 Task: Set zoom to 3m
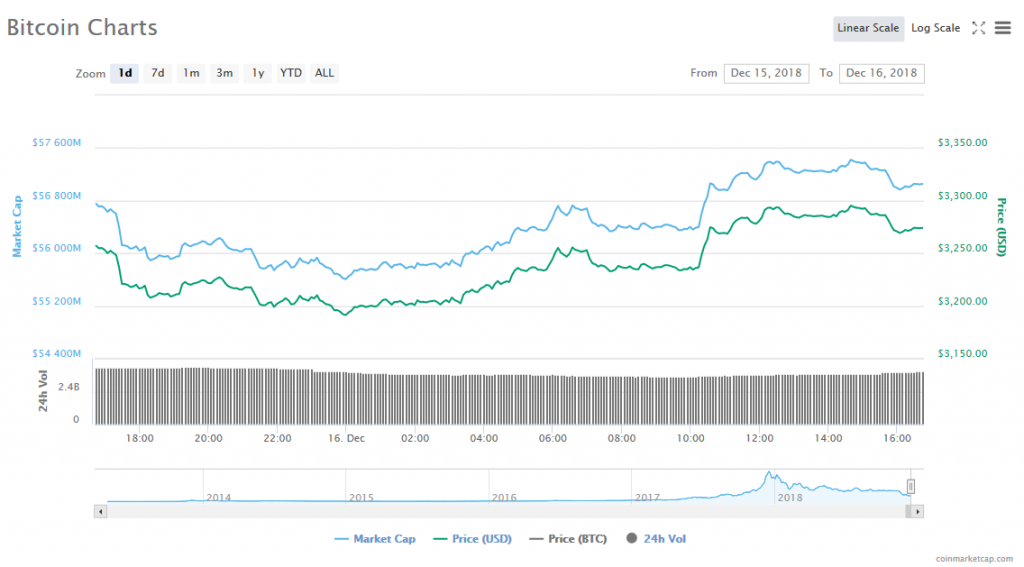[x=225, y=73]
